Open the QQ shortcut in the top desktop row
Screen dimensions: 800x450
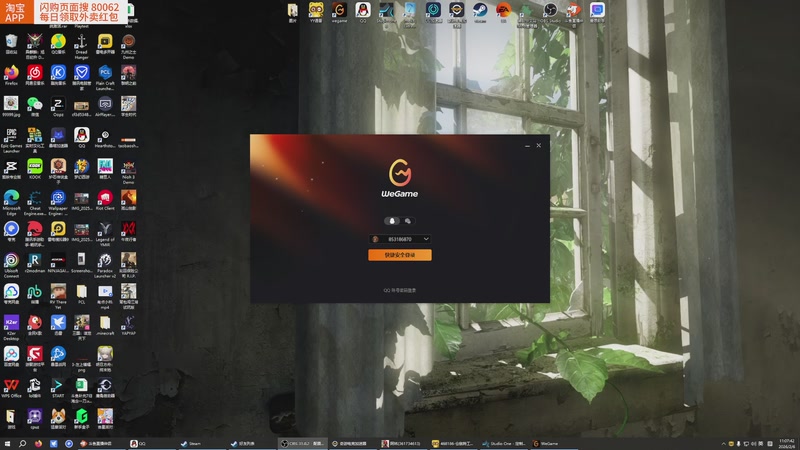click(x=363, y=12)
